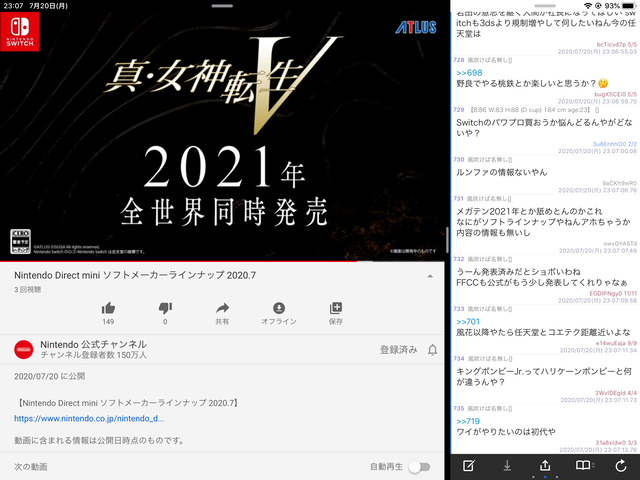
Task: Follow the >>698 reply anchor
Action: (x=469, y=73)
